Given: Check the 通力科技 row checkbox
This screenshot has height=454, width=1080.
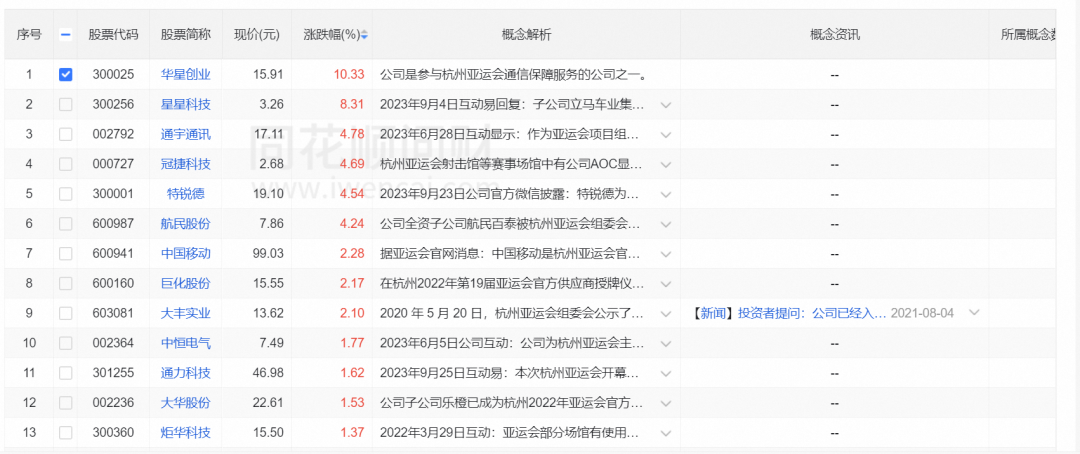Looking at the screenshot, I should click(x=65, y=373).
